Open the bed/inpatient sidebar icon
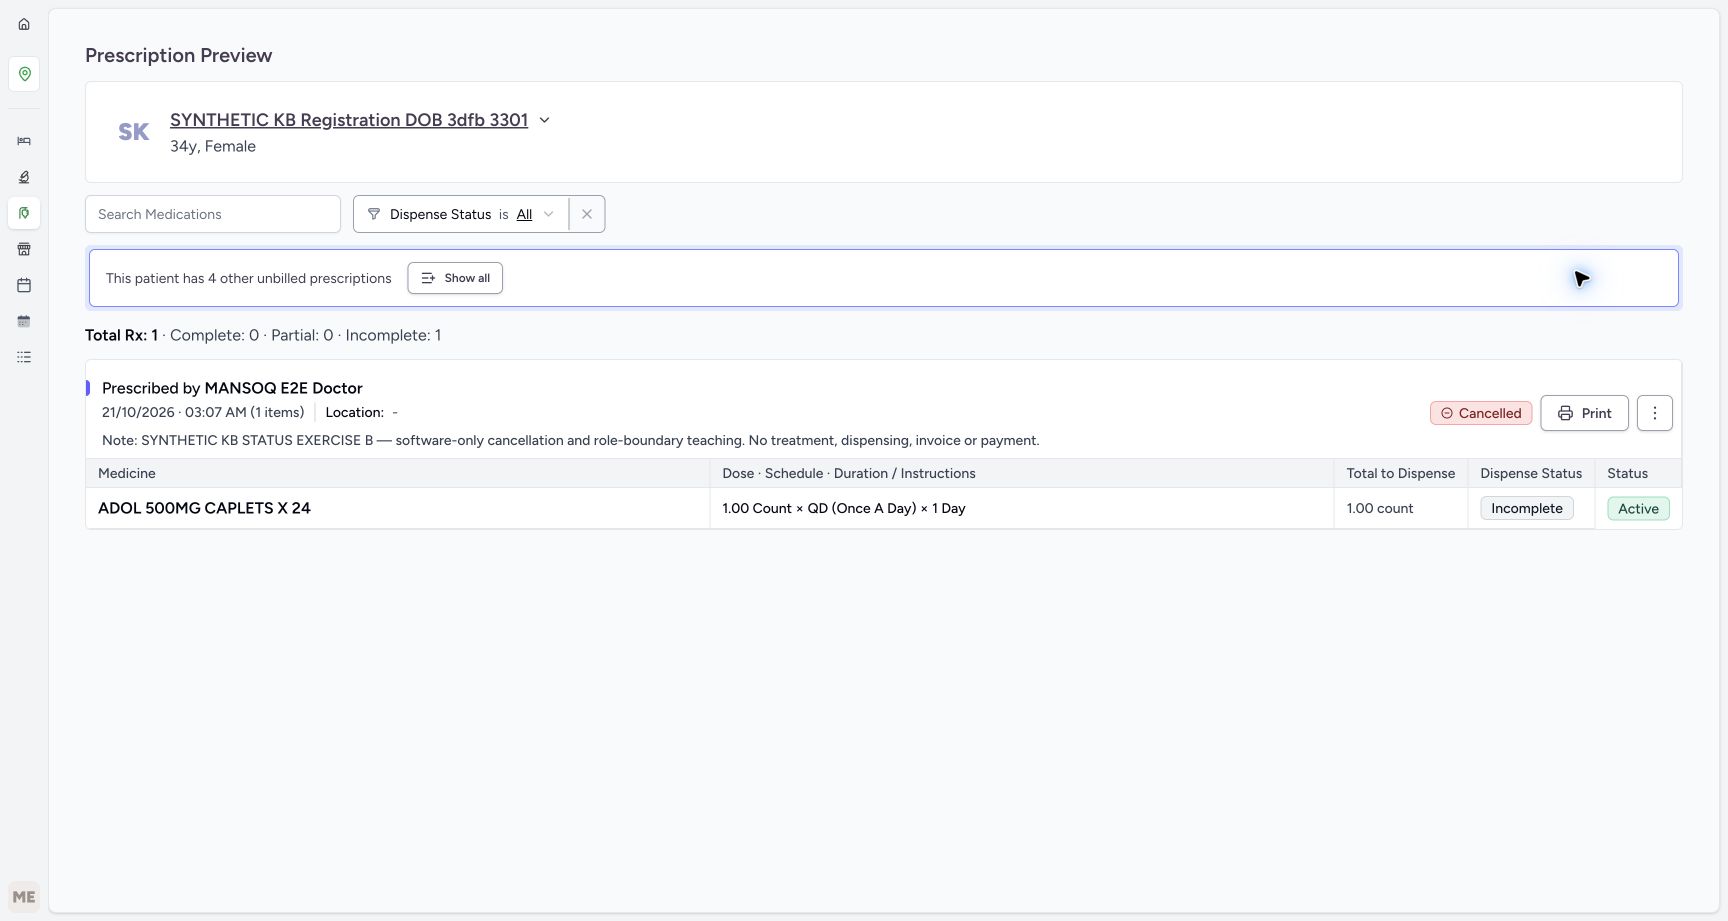 click(24, 141)
